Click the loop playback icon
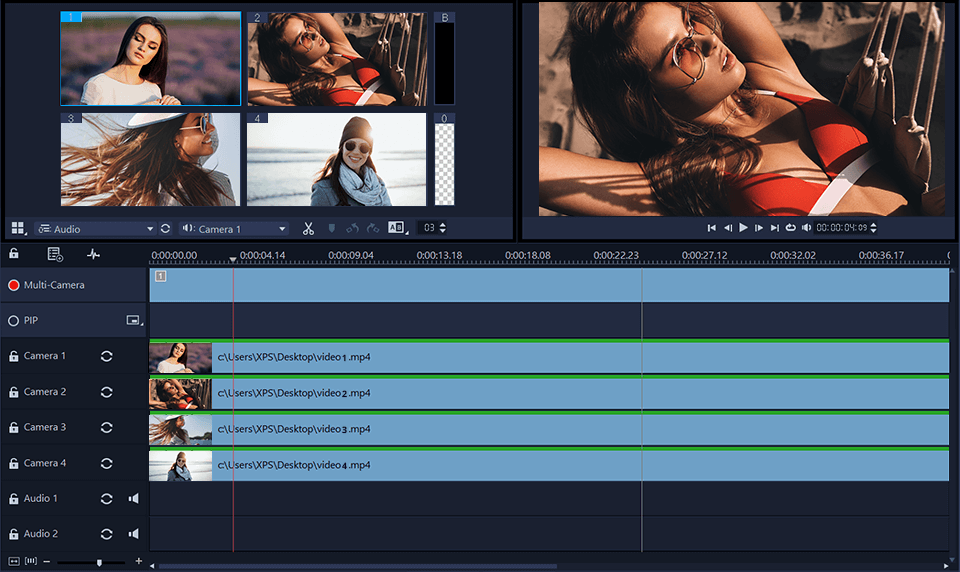The width and height of the screenshot is (960, 572). [x=790, y=228]
